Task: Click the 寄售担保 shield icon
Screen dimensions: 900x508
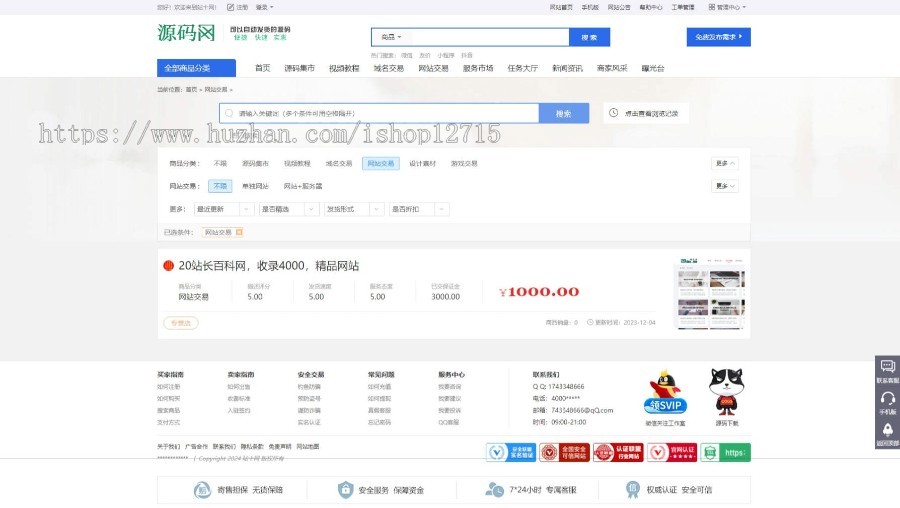Action: (x=202, y=490)
